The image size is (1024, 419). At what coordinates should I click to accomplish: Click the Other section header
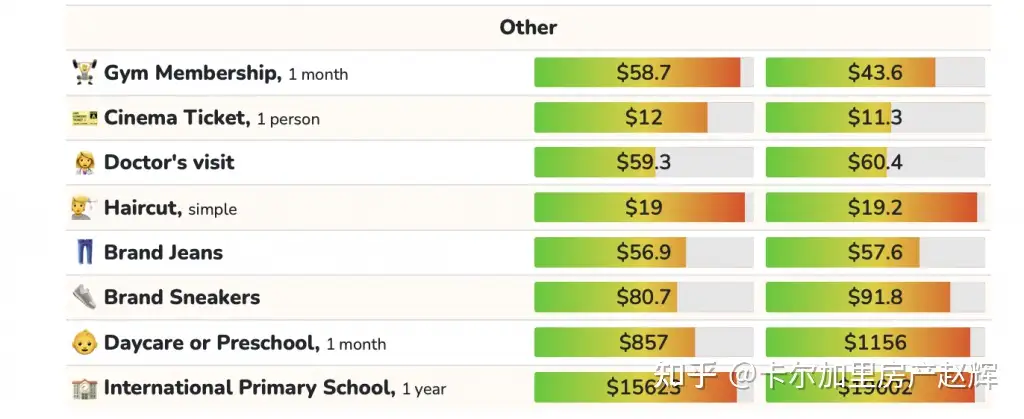(528, 27)
